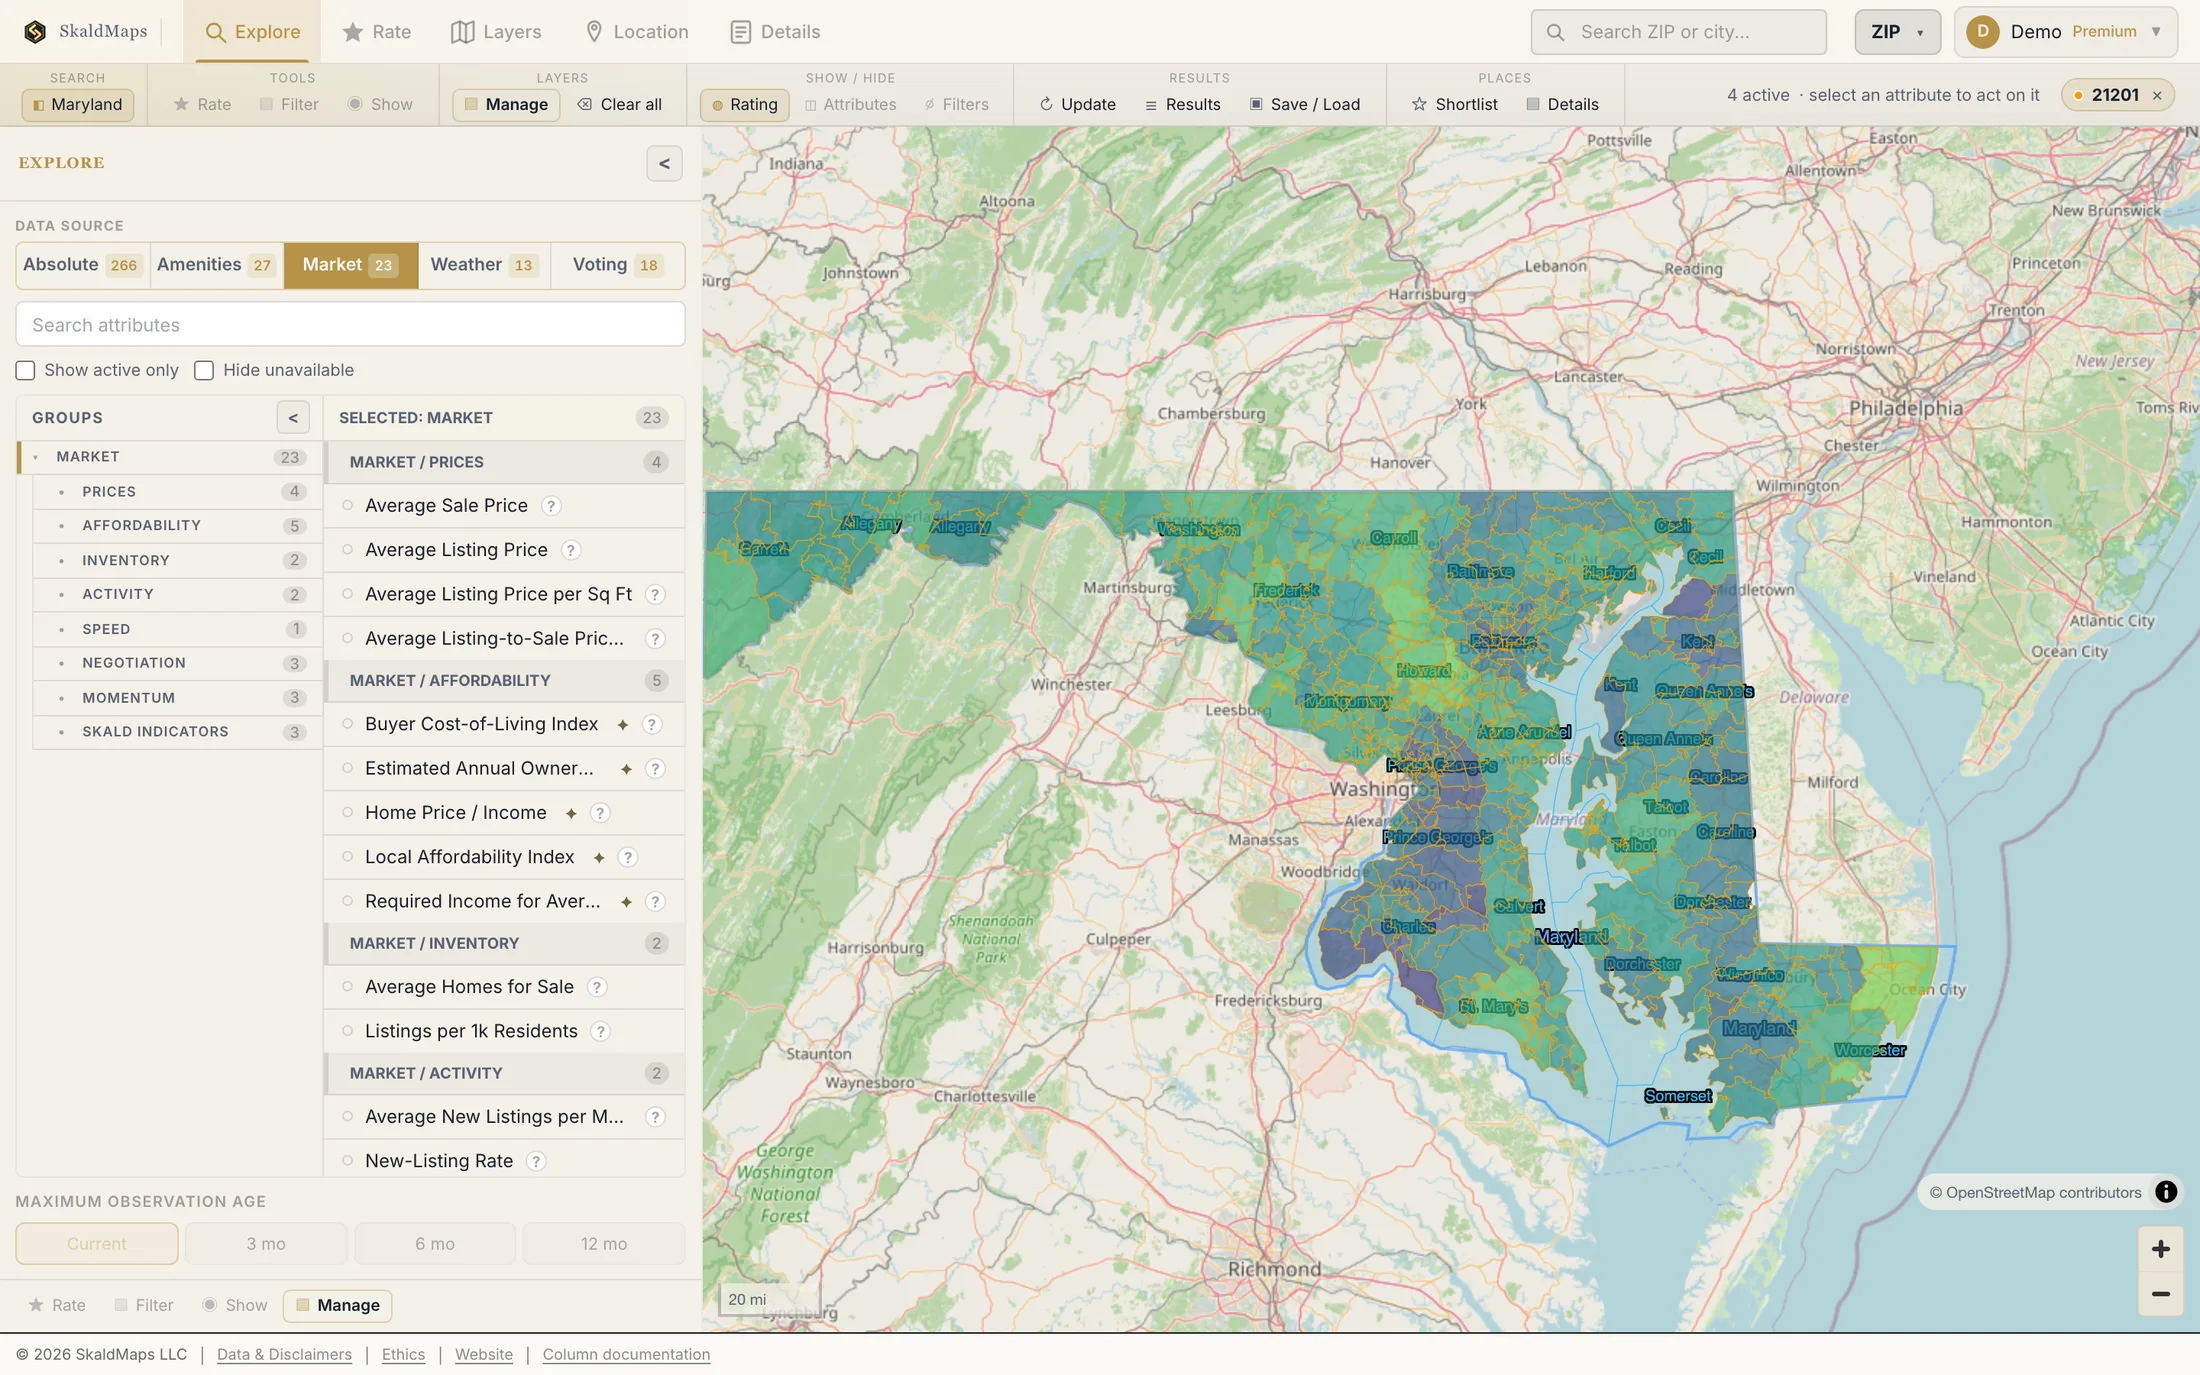This screenshot has width=2200, height=1375.
Task: Click the search magnifier icon in ZIP search
Action: [1555, 32]
